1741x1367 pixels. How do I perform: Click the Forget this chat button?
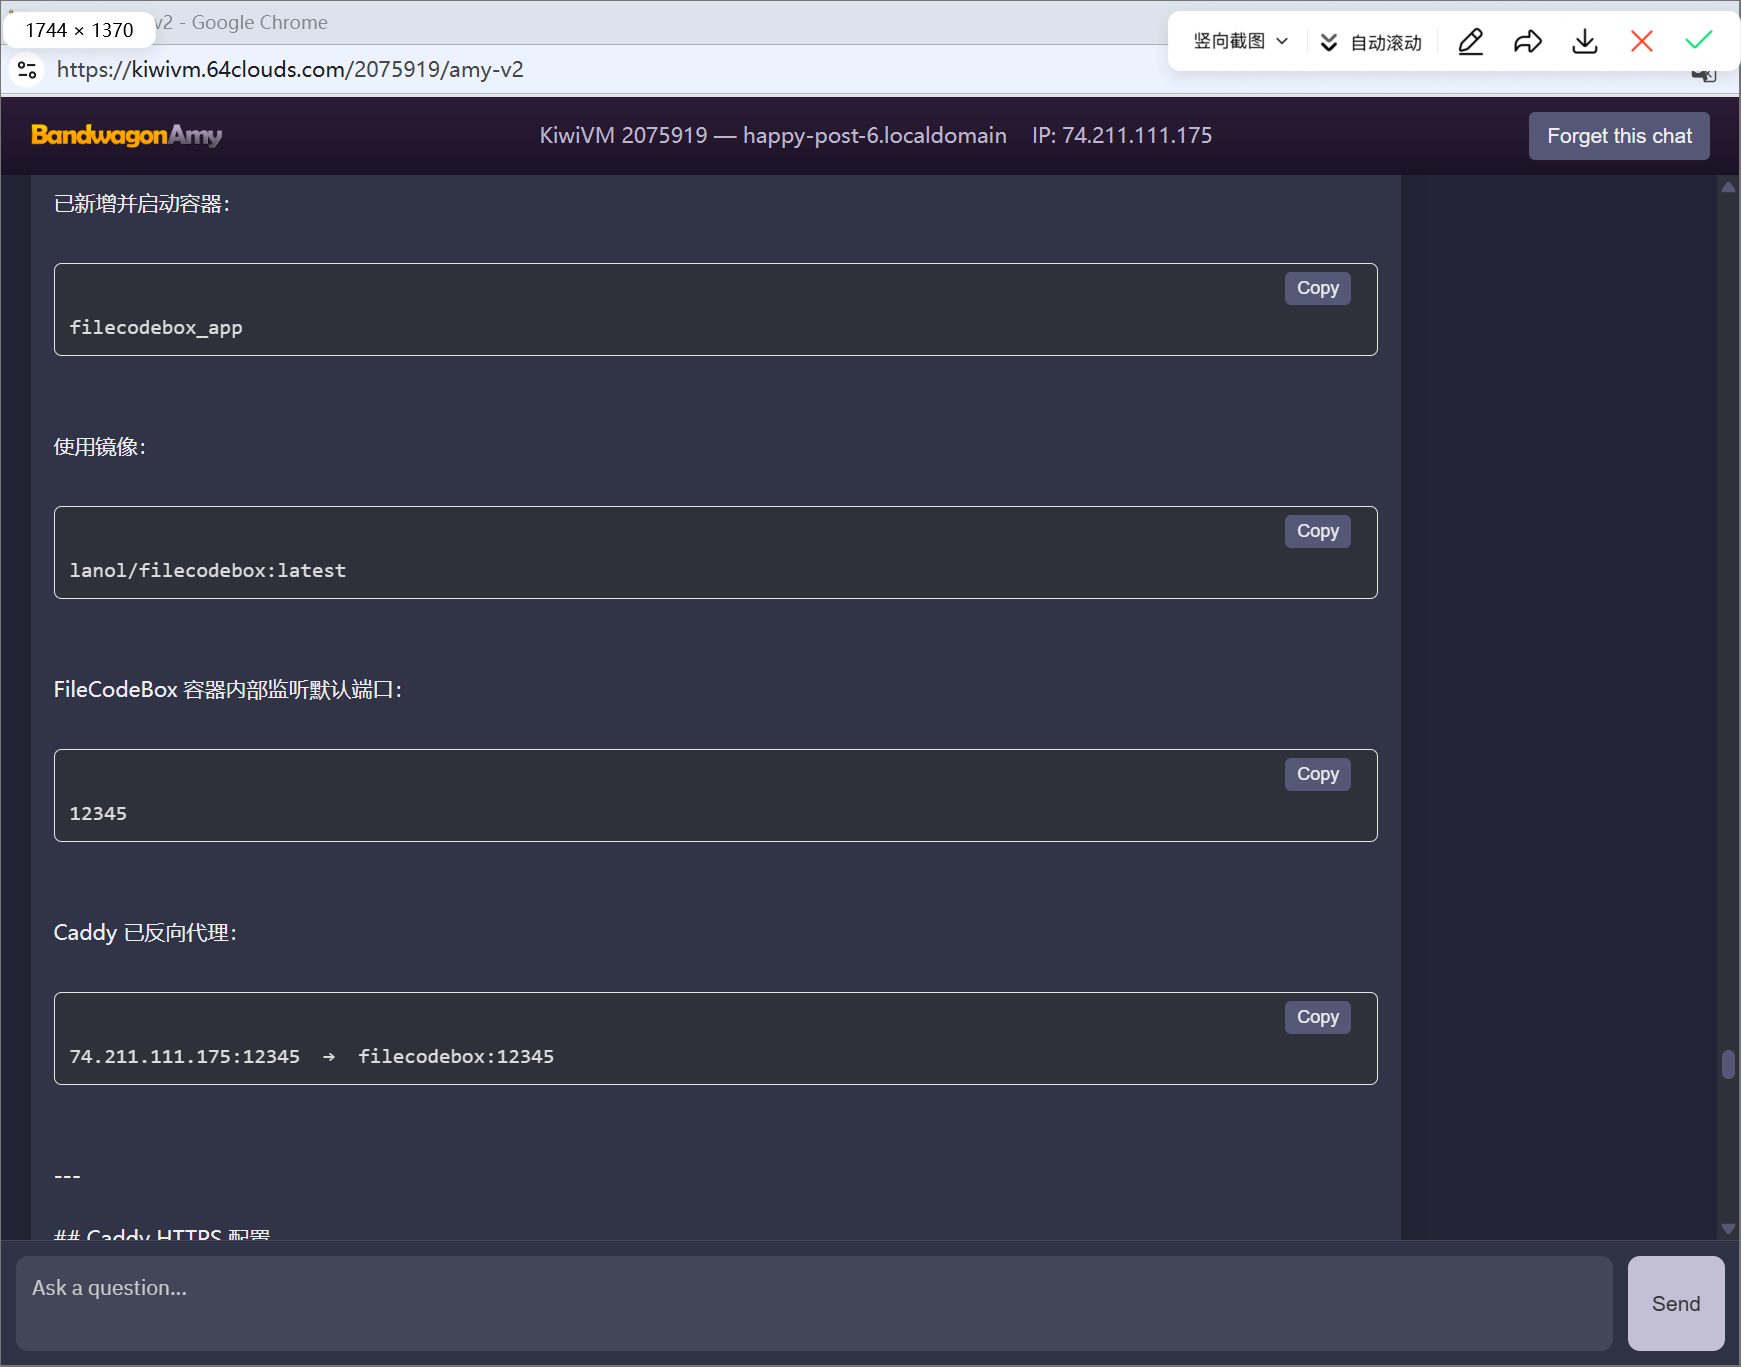1619,136
